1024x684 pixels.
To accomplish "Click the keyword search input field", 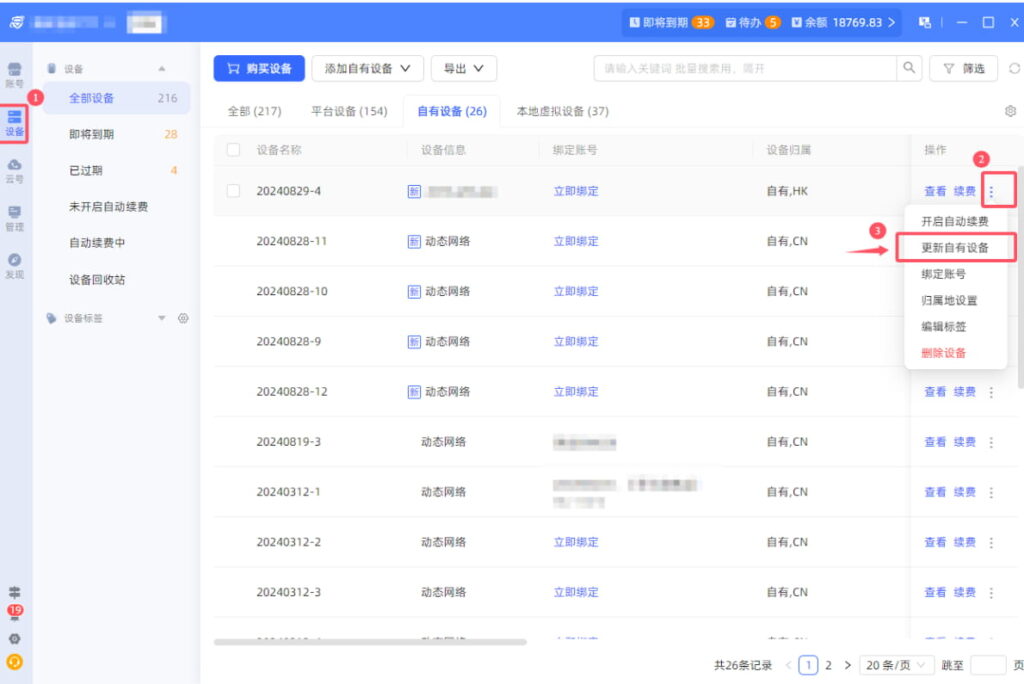I will (x=745, y=68).
